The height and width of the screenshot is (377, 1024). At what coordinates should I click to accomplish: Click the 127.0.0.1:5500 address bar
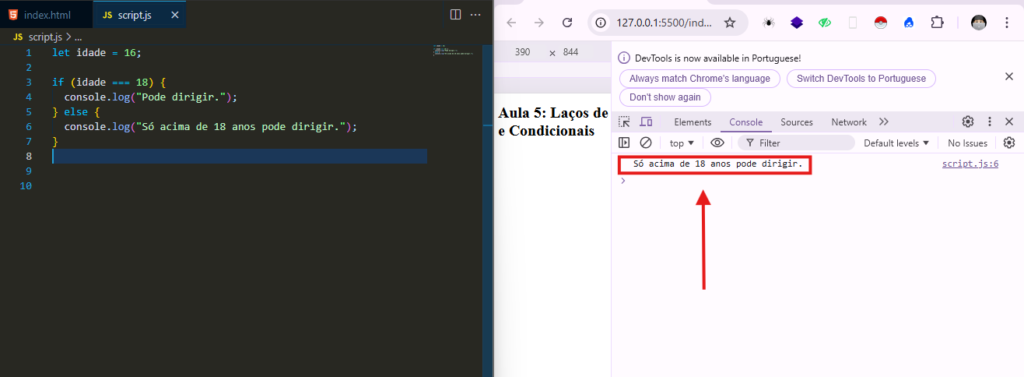coord(664,23)
